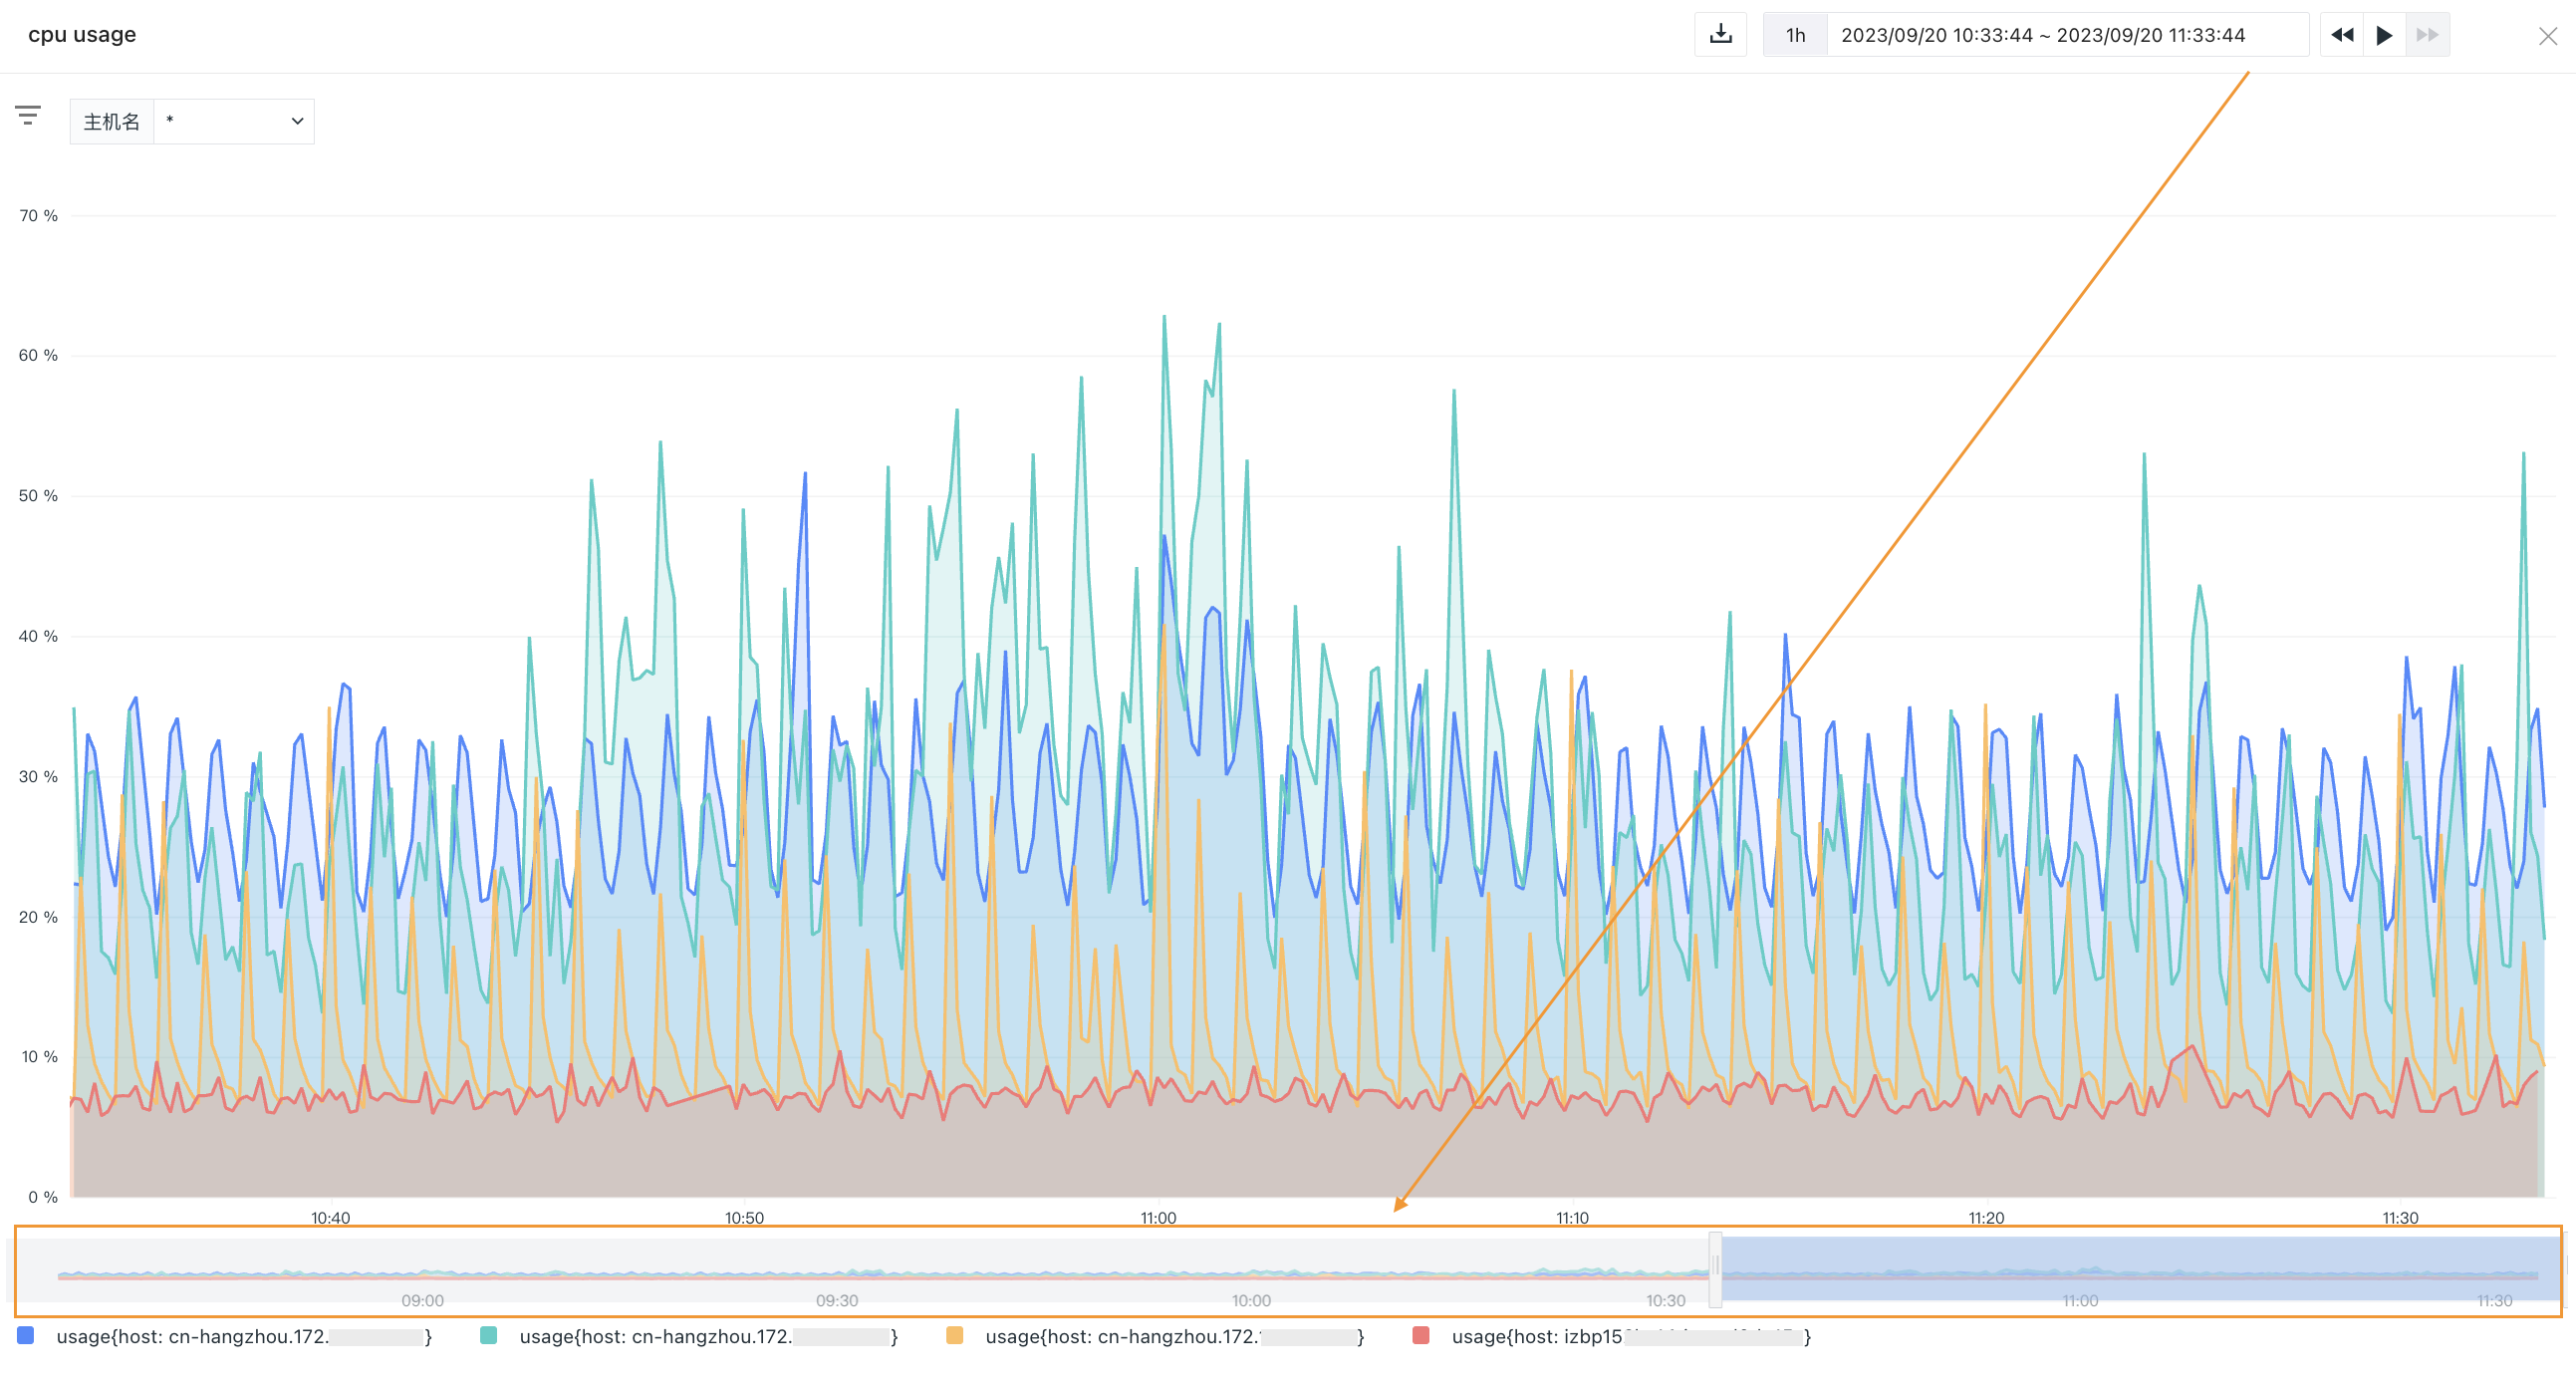
Task: Open the 1h time interval selector
Action: 1796,35
